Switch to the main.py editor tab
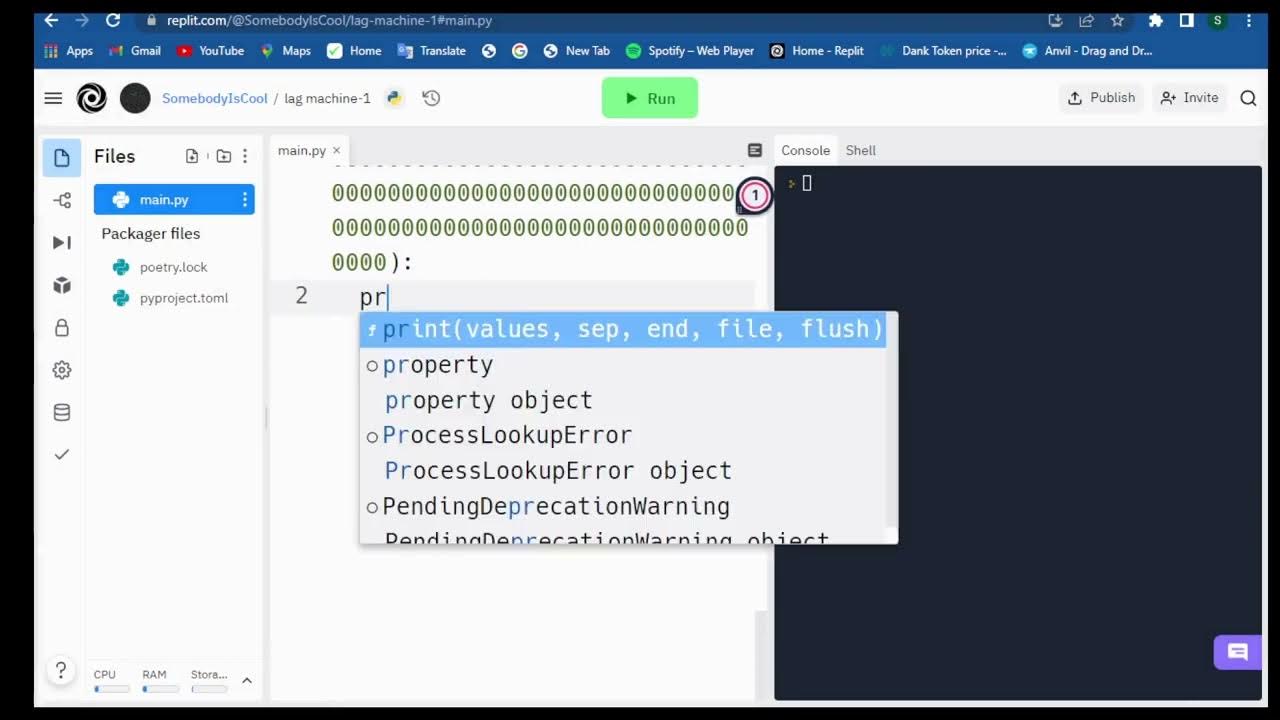The image size is (1280, 720). click(302, 150)
